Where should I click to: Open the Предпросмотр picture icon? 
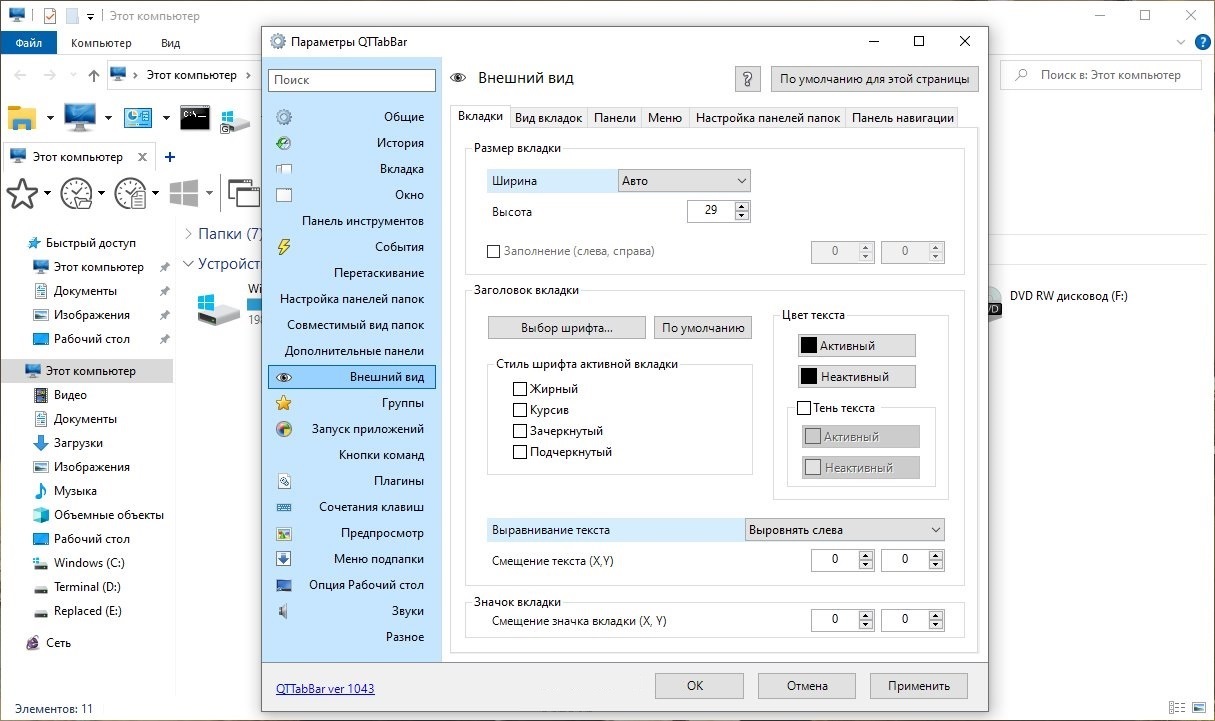pyautogui.click(x=284, y=533)
